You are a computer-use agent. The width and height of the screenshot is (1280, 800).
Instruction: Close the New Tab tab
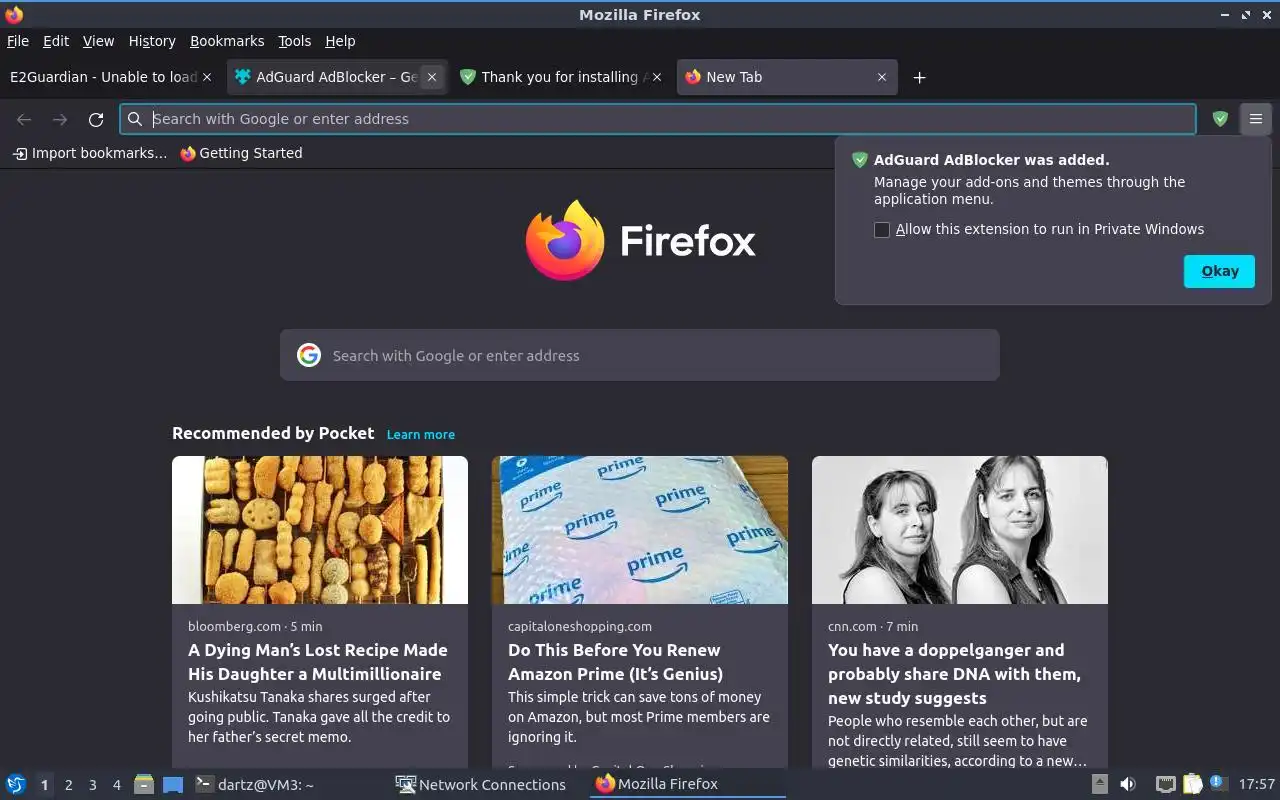[x=882, y=77]
